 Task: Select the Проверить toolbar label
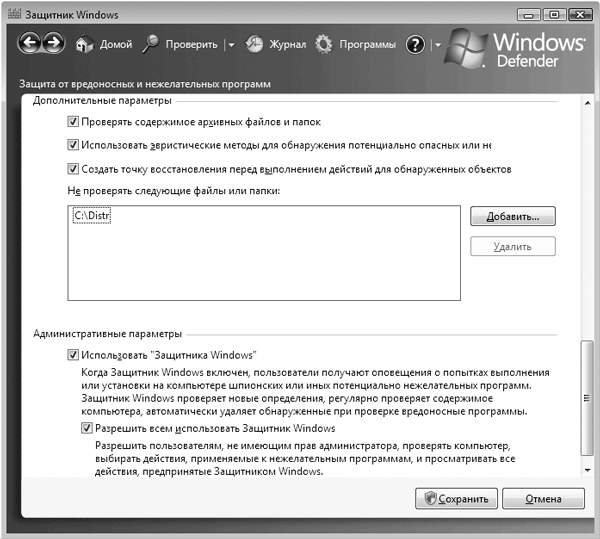191,44
